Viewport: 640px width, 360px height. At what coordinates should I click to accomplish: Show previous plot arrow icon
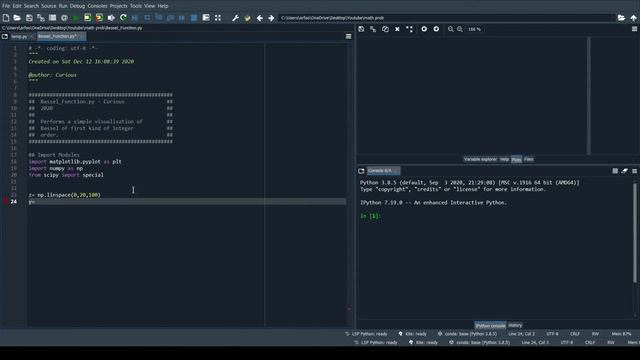(424, 29)
